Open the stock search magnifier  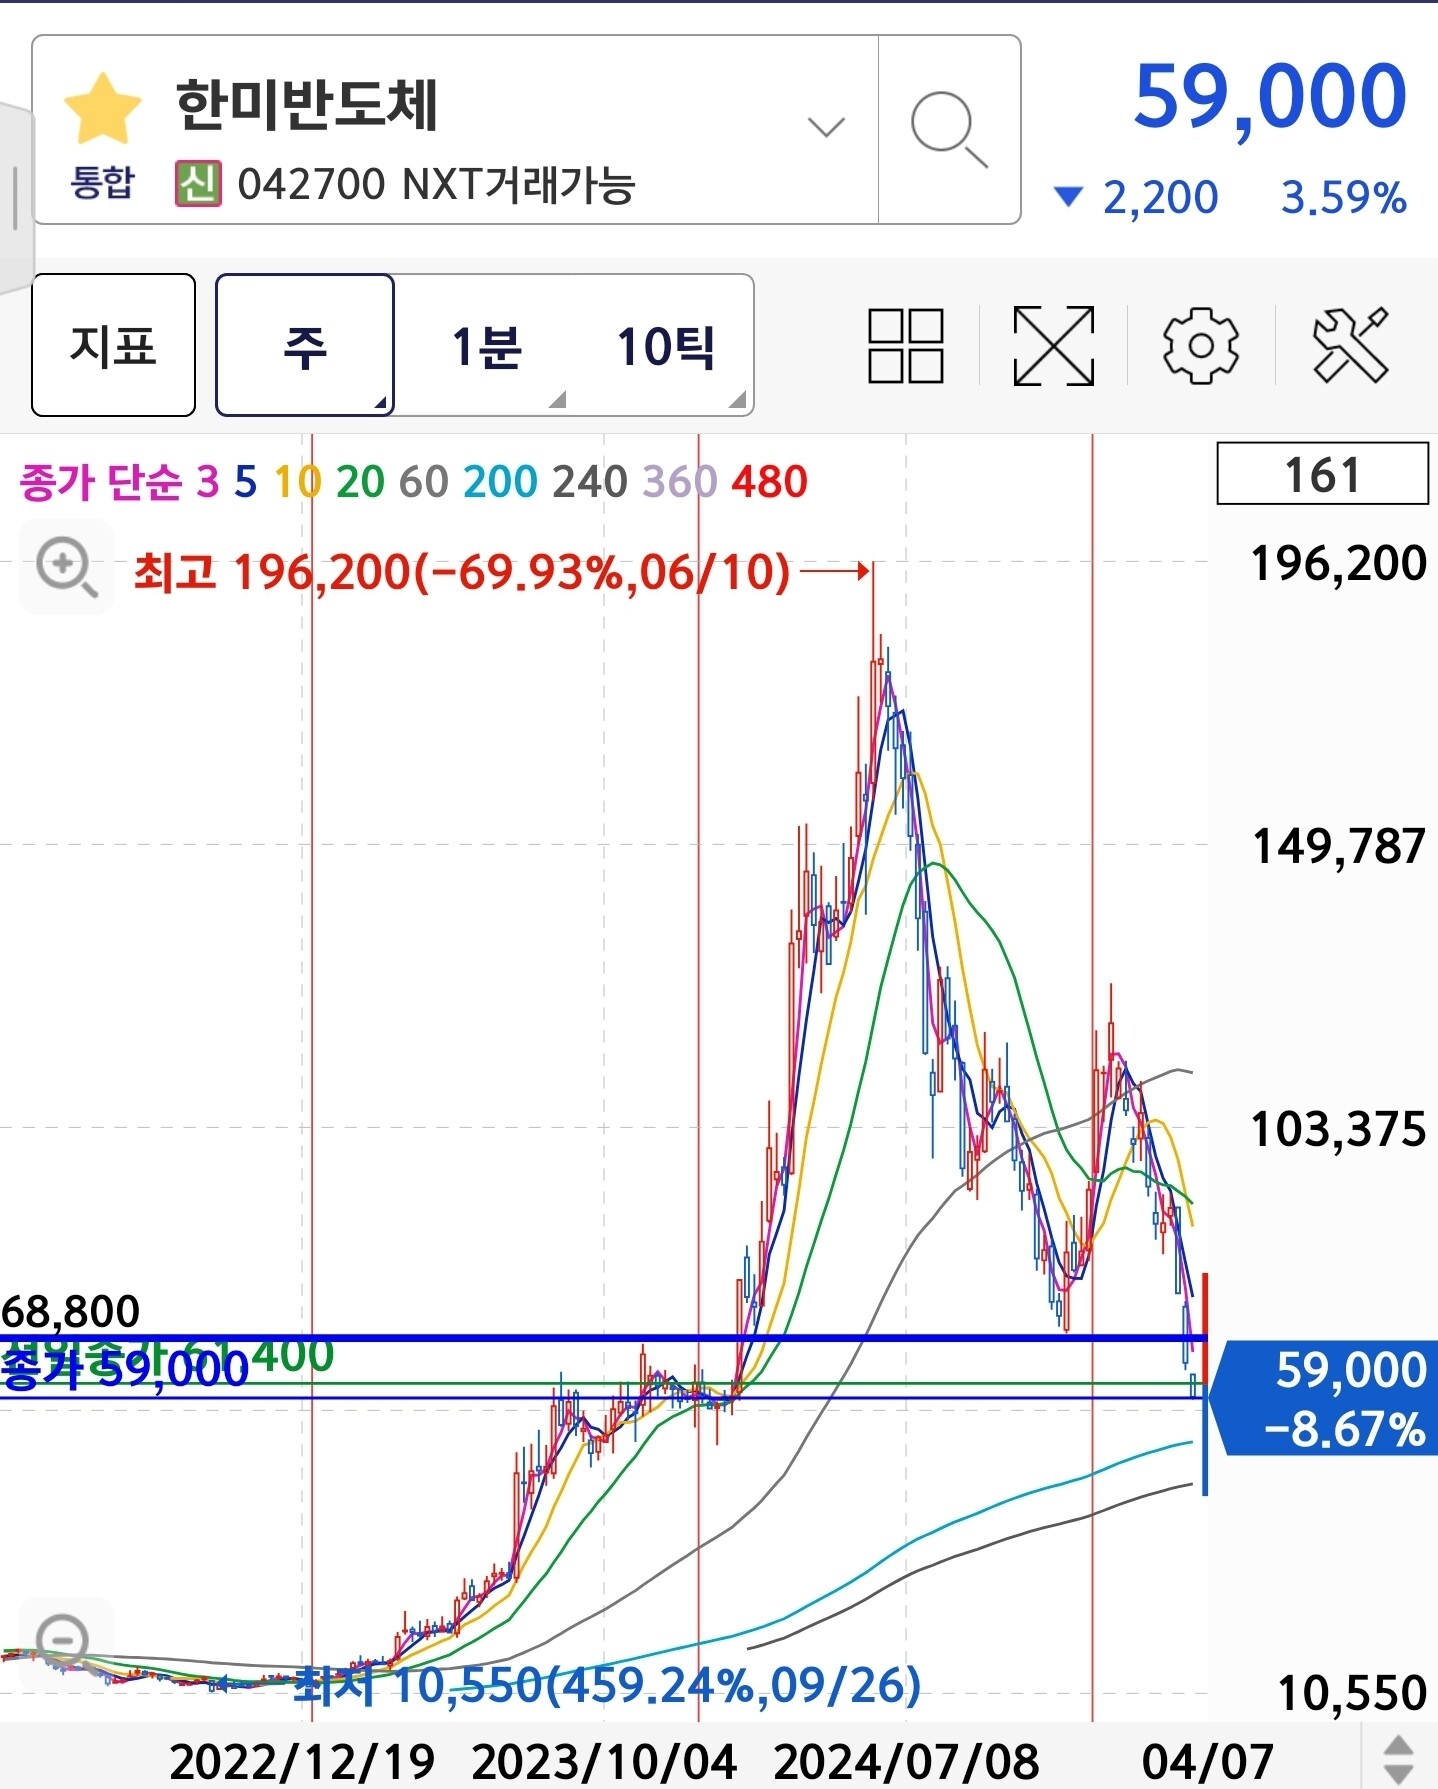(x=949, y=130)
